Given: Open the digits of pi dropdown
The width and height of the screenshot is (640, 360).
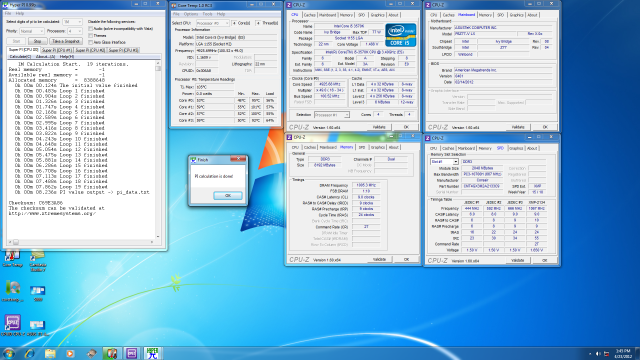Looking at the screenshot, I should [x=72, y=22].
